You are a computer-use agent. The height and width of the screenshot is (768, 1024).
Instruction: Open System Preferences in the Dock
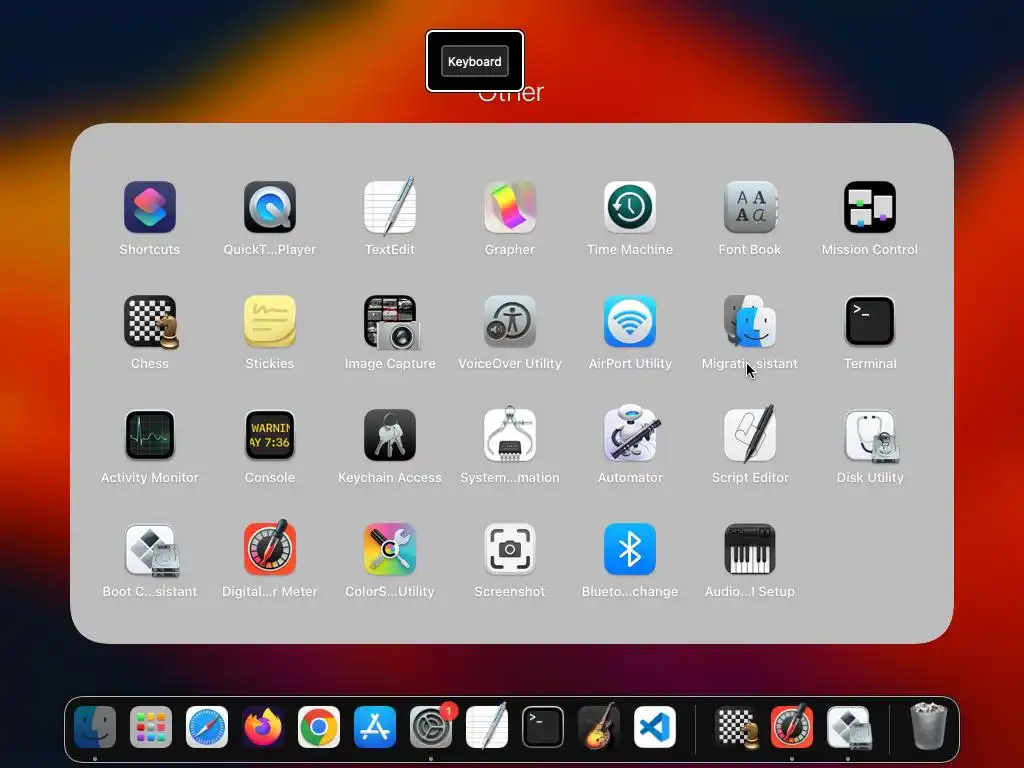(431, 727)
